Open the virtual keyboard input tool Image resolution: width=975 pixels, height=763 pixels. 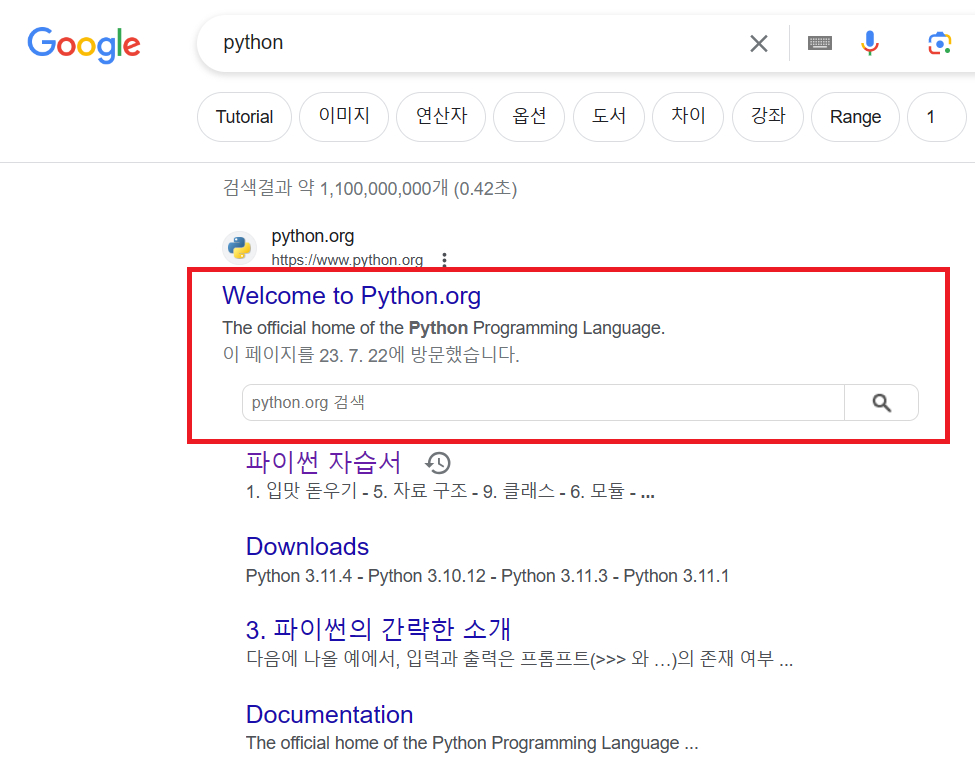point(820,43)
